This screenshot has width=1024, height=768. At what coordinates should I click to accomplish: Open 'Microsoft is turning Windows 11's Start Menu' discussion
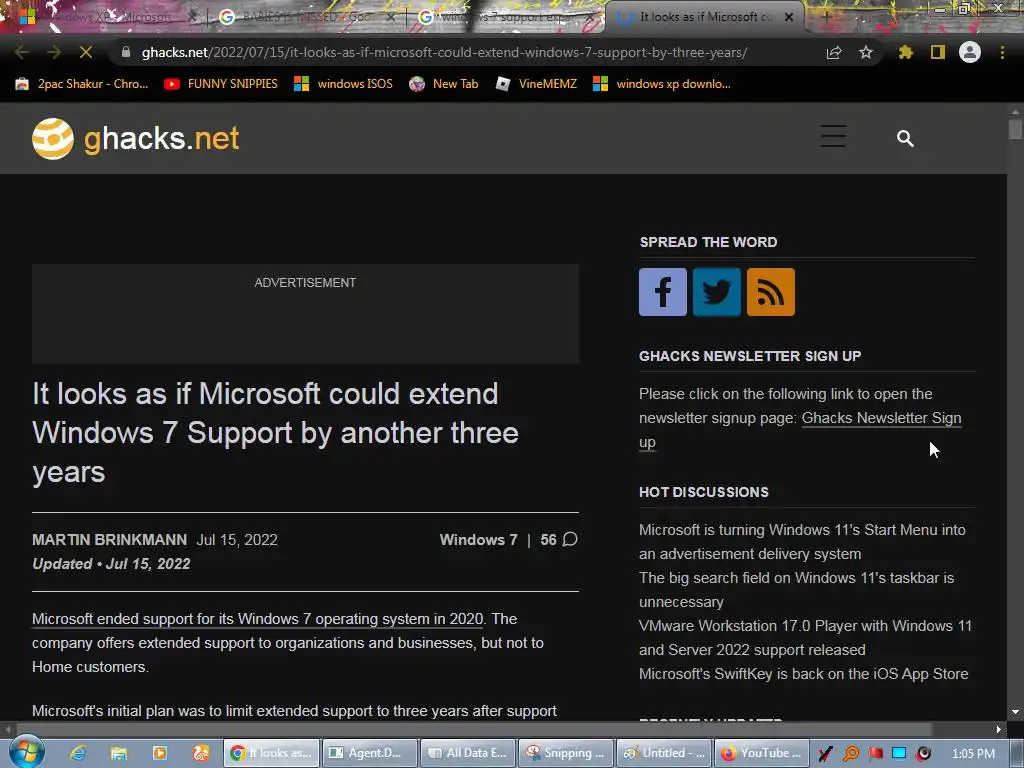coord(802,541)
